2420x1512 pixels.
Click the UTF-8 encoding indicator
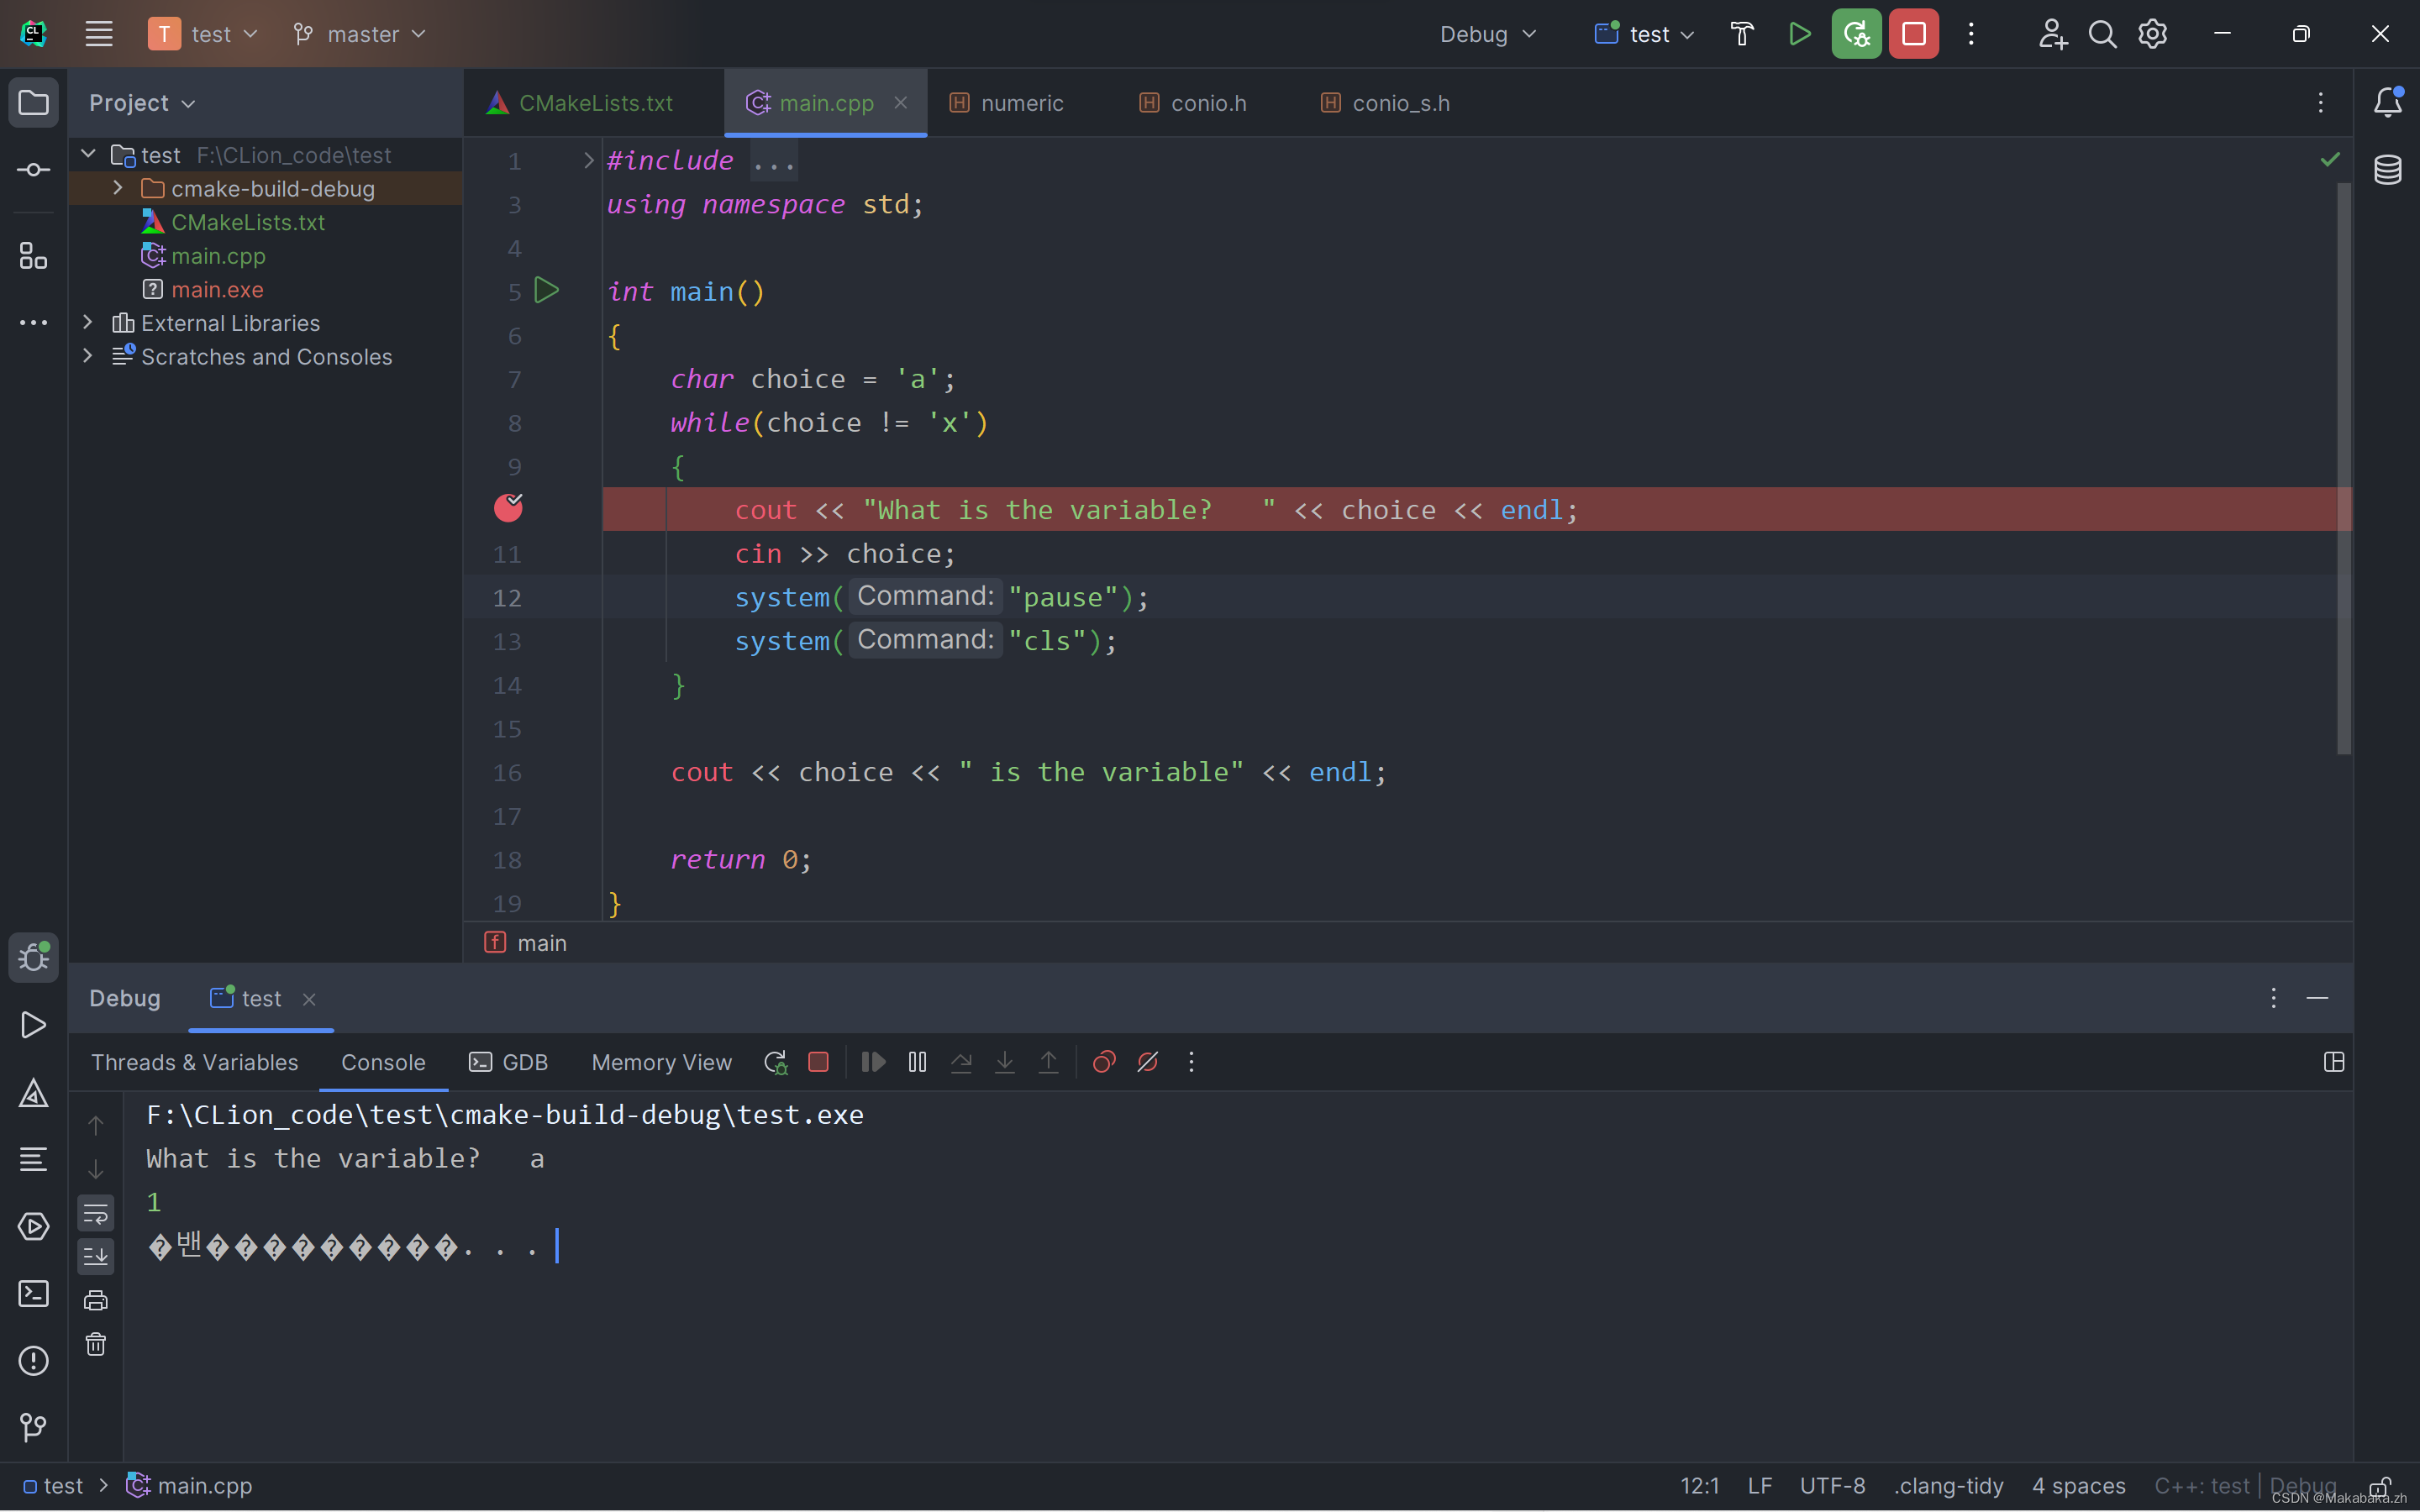pyautogui.click(x=1834, y=1486)
